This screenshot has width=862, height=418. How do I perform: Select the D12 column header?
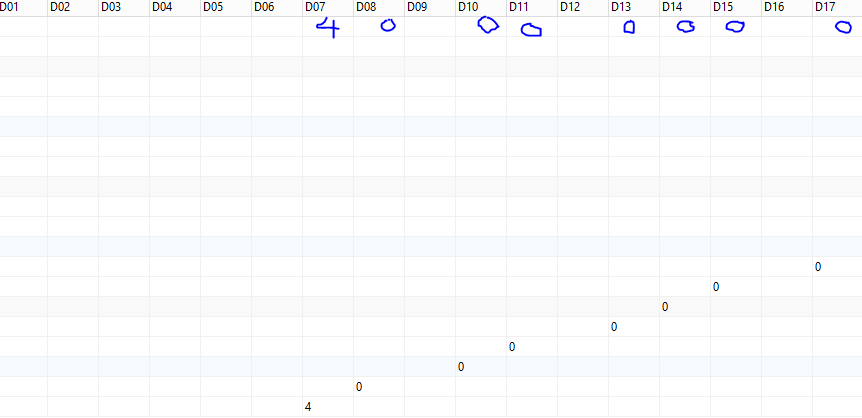coord(583,8)
